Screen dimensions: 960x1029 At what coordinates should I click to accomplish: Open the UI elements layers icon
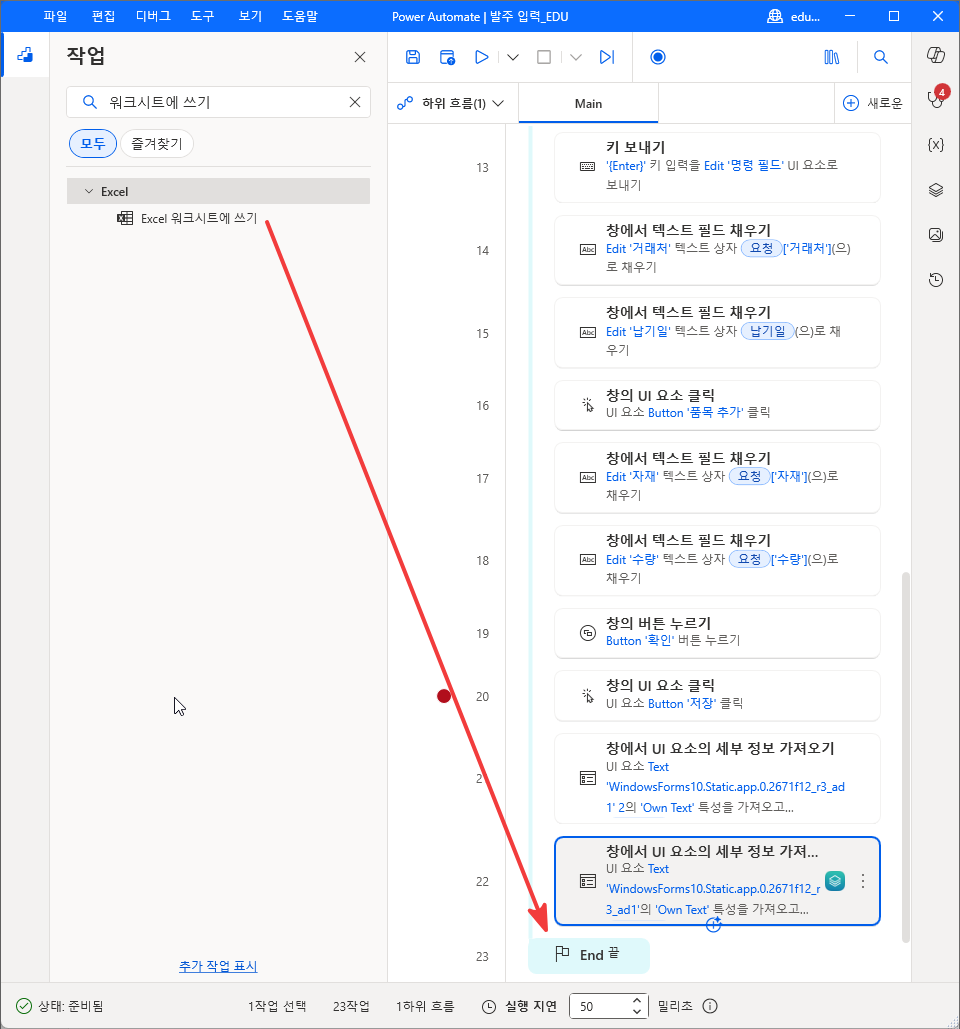click(936, 190)
